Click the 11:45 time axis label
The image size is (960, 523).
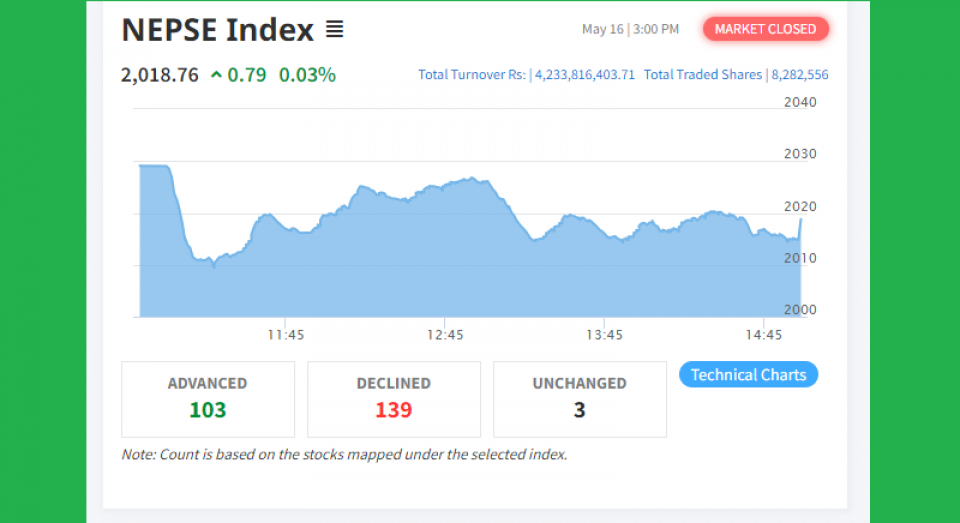click(x=286, y=335)
